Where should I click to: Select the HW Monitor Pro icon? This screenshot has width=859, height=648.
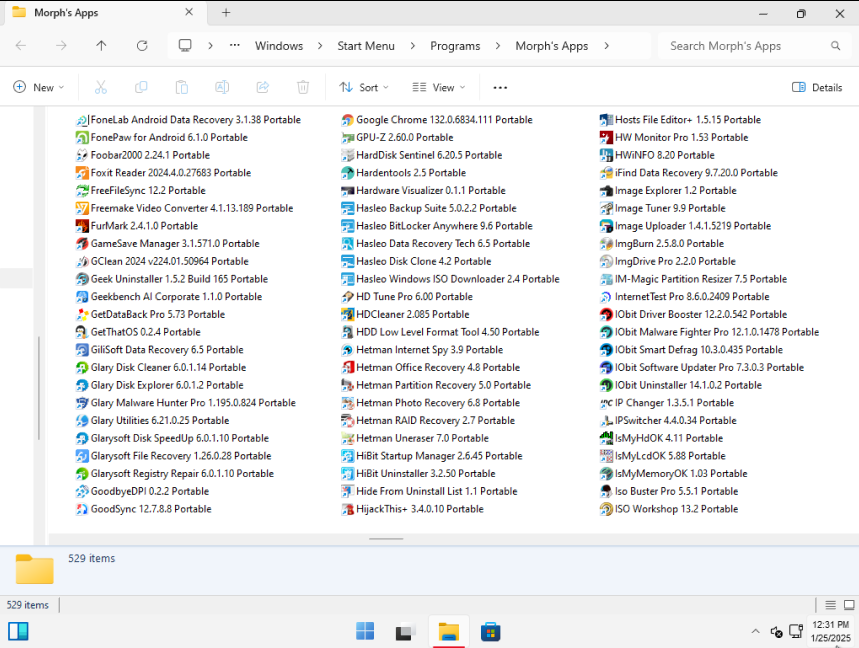coord(606,137)
